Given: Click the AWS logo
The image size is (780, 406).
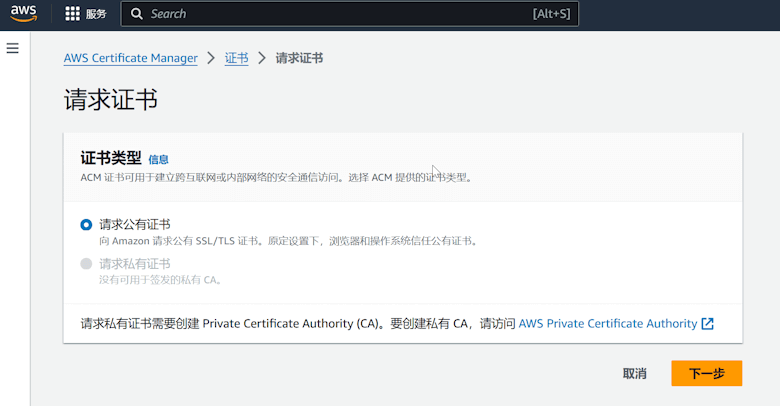Looking at the screenshot, I should pyautogui.click(x=23, y=14).
